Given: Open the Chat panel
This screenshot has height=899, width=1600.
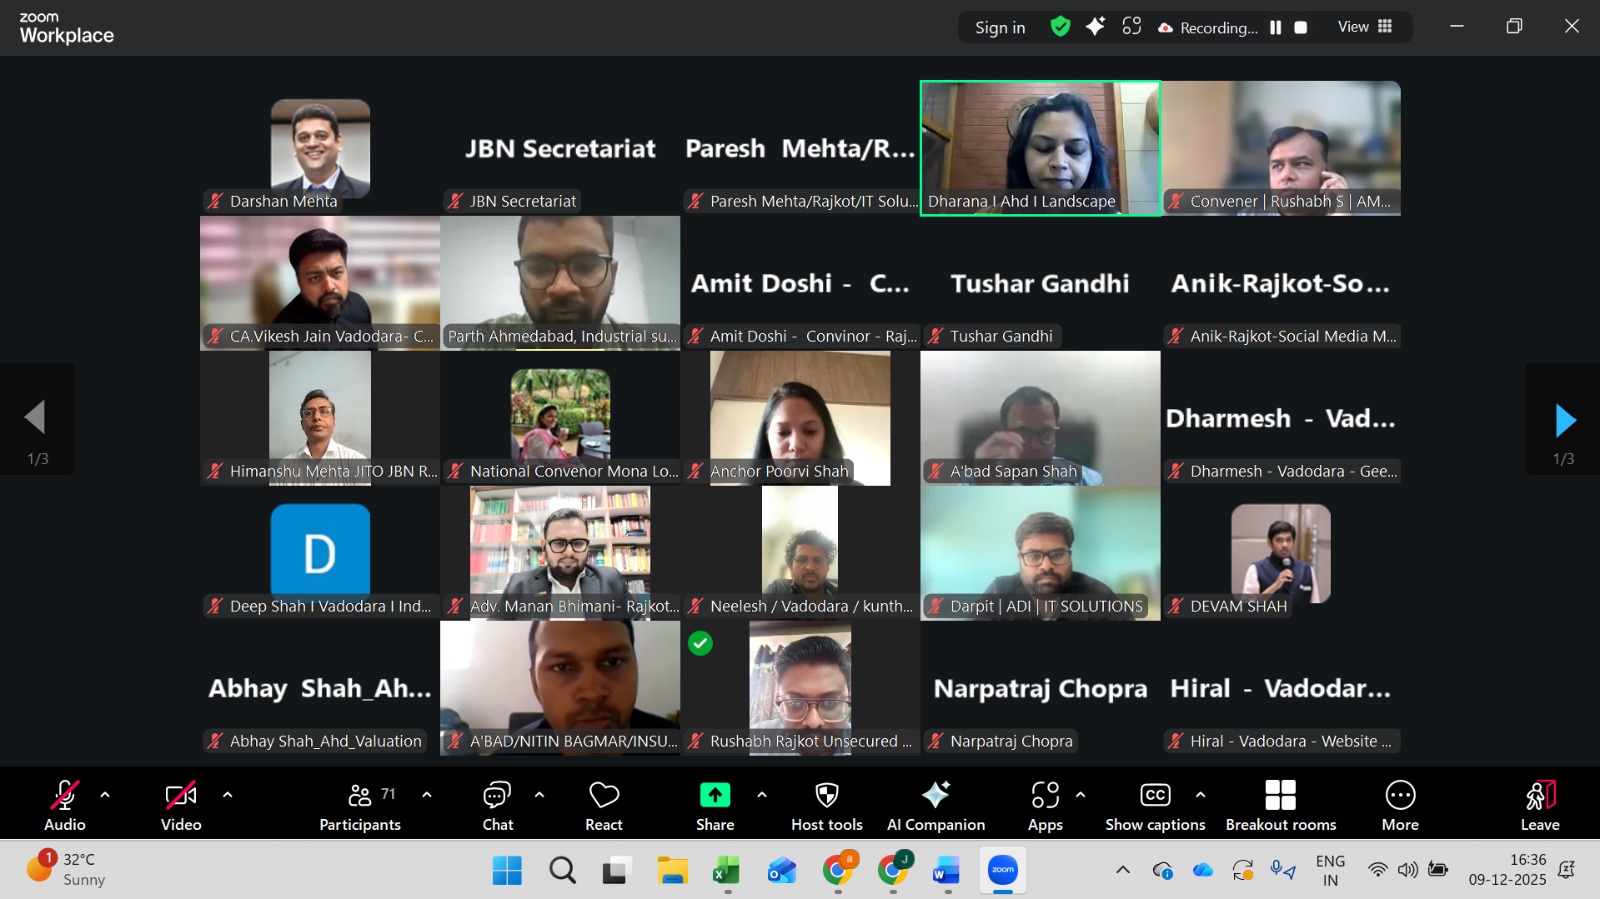Looking at the screenshot, I should tap(497, 806).
